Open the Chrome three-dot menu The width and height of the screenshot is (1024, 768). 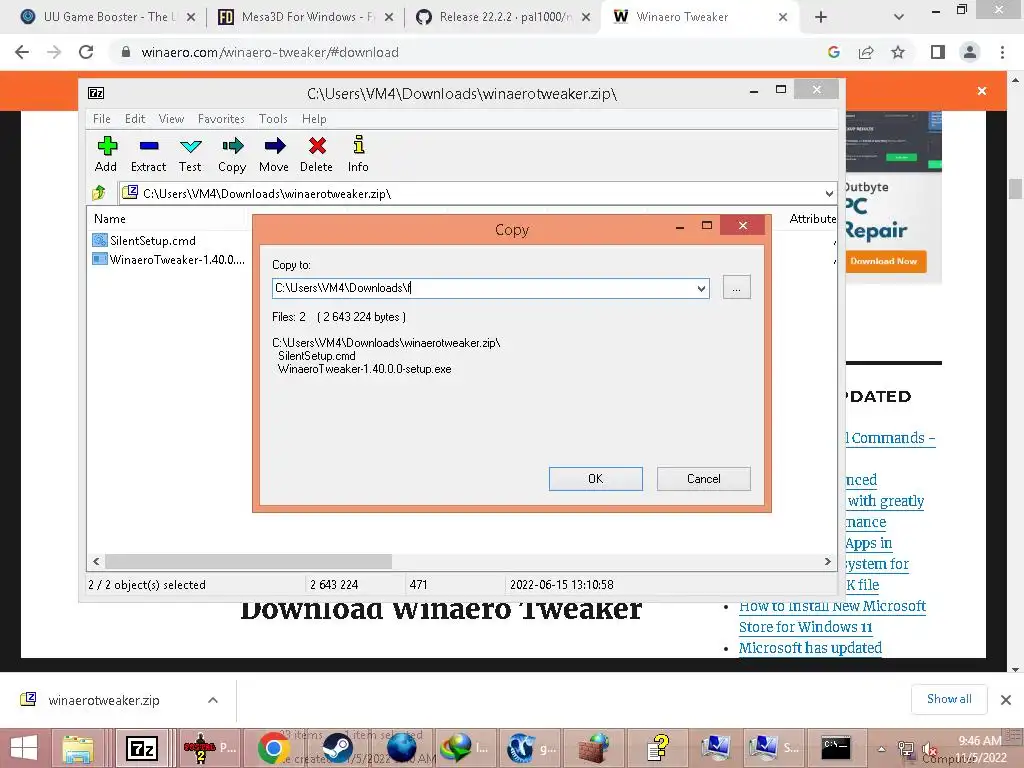(x=1002, y=52)
